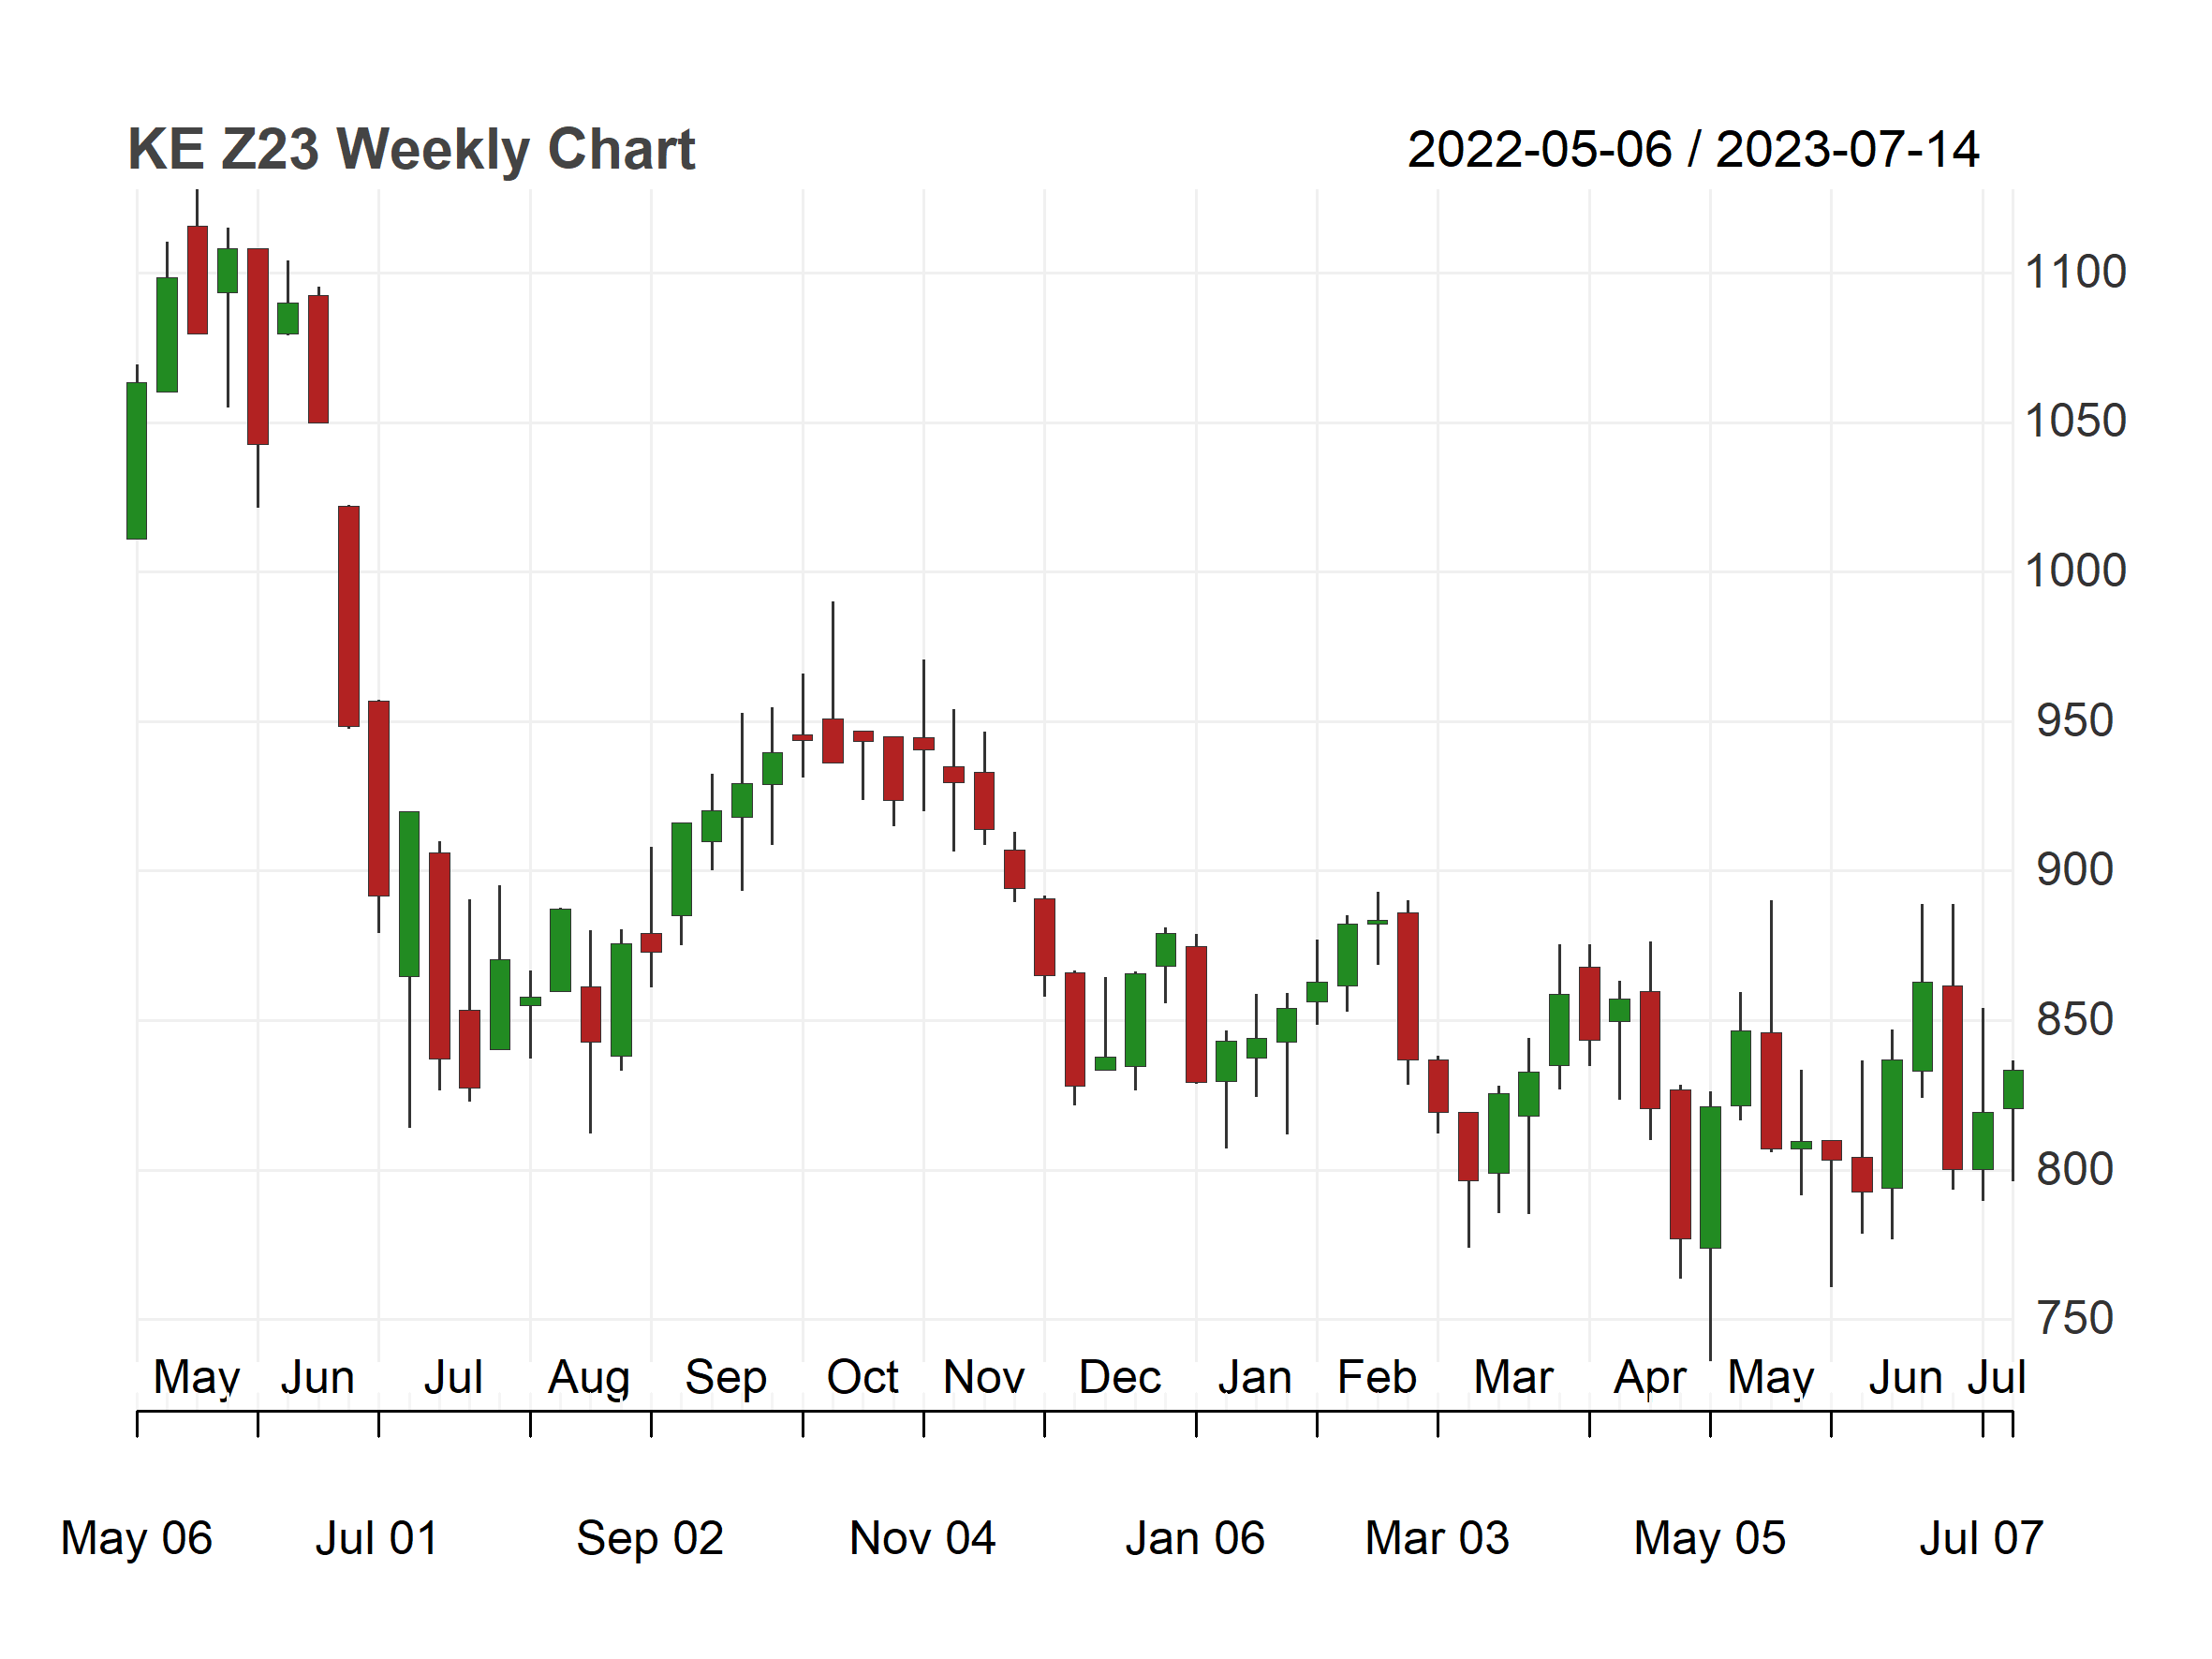
Task: Click the long red candle falling from 1020 to 950
Action: (x=349, y=617)
